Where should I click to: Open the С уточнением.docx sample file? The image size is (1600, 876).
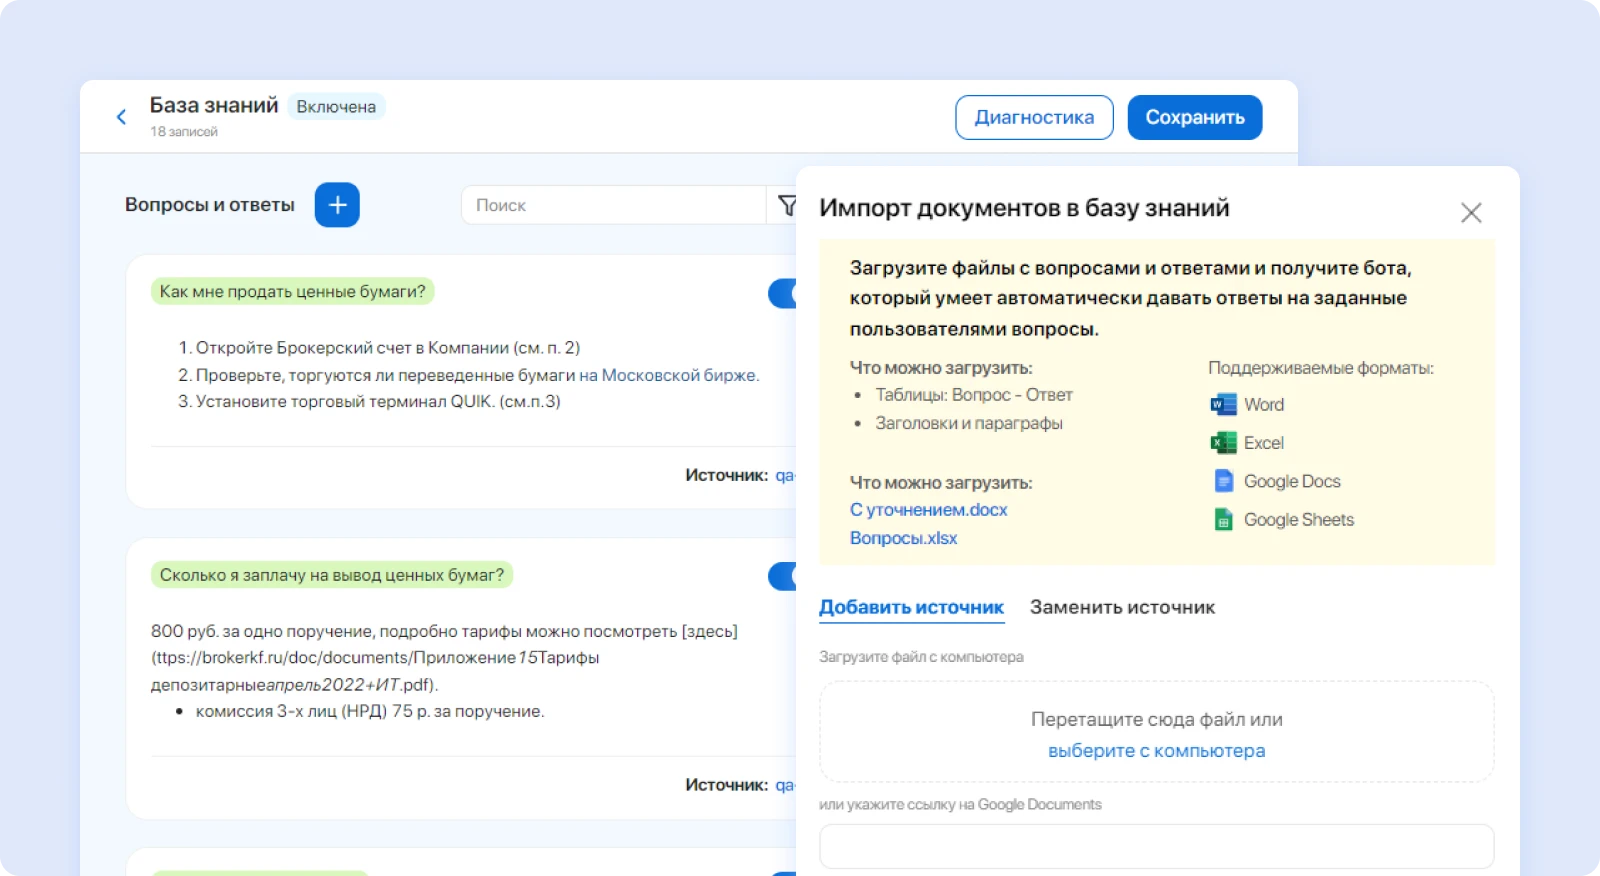point(928,510)
